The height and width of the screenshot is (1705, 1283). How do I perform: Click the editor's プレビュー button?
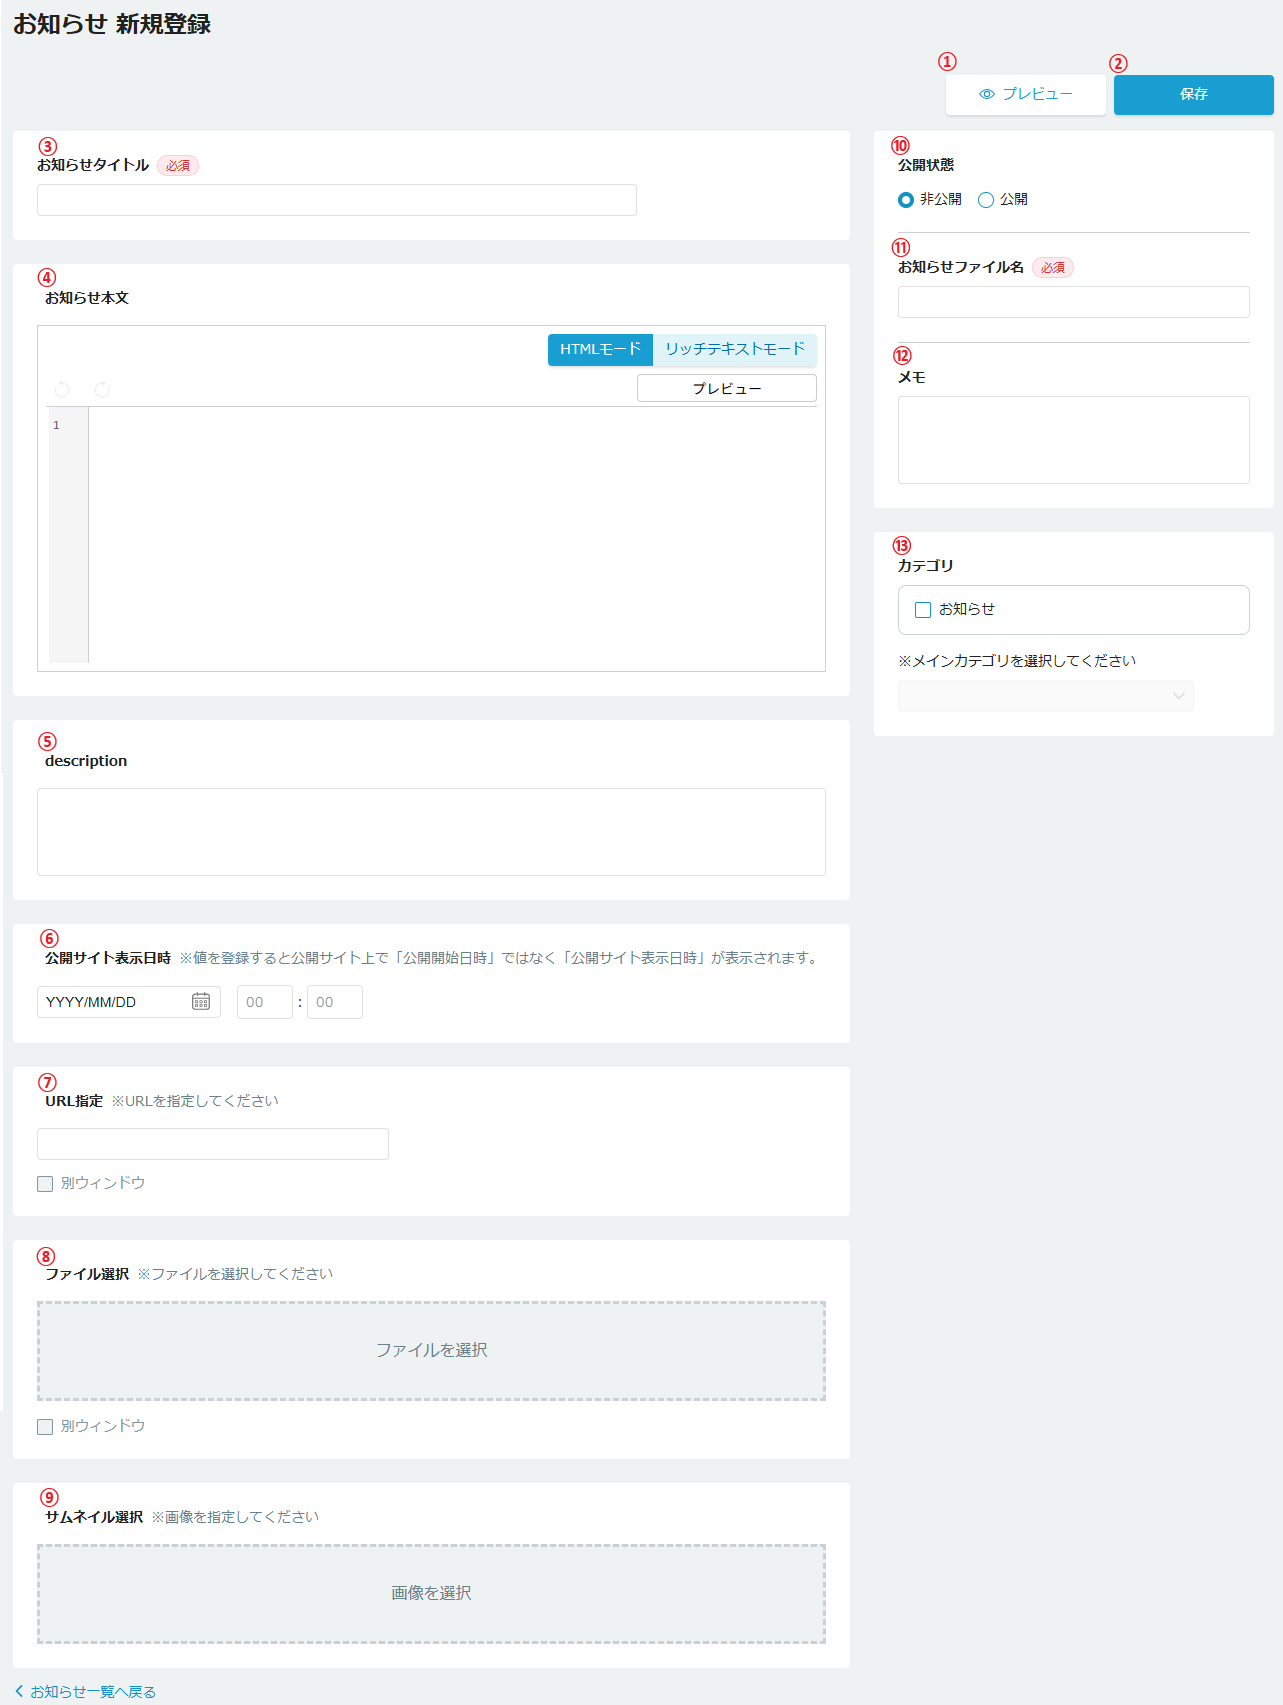[x=727, y=389]
